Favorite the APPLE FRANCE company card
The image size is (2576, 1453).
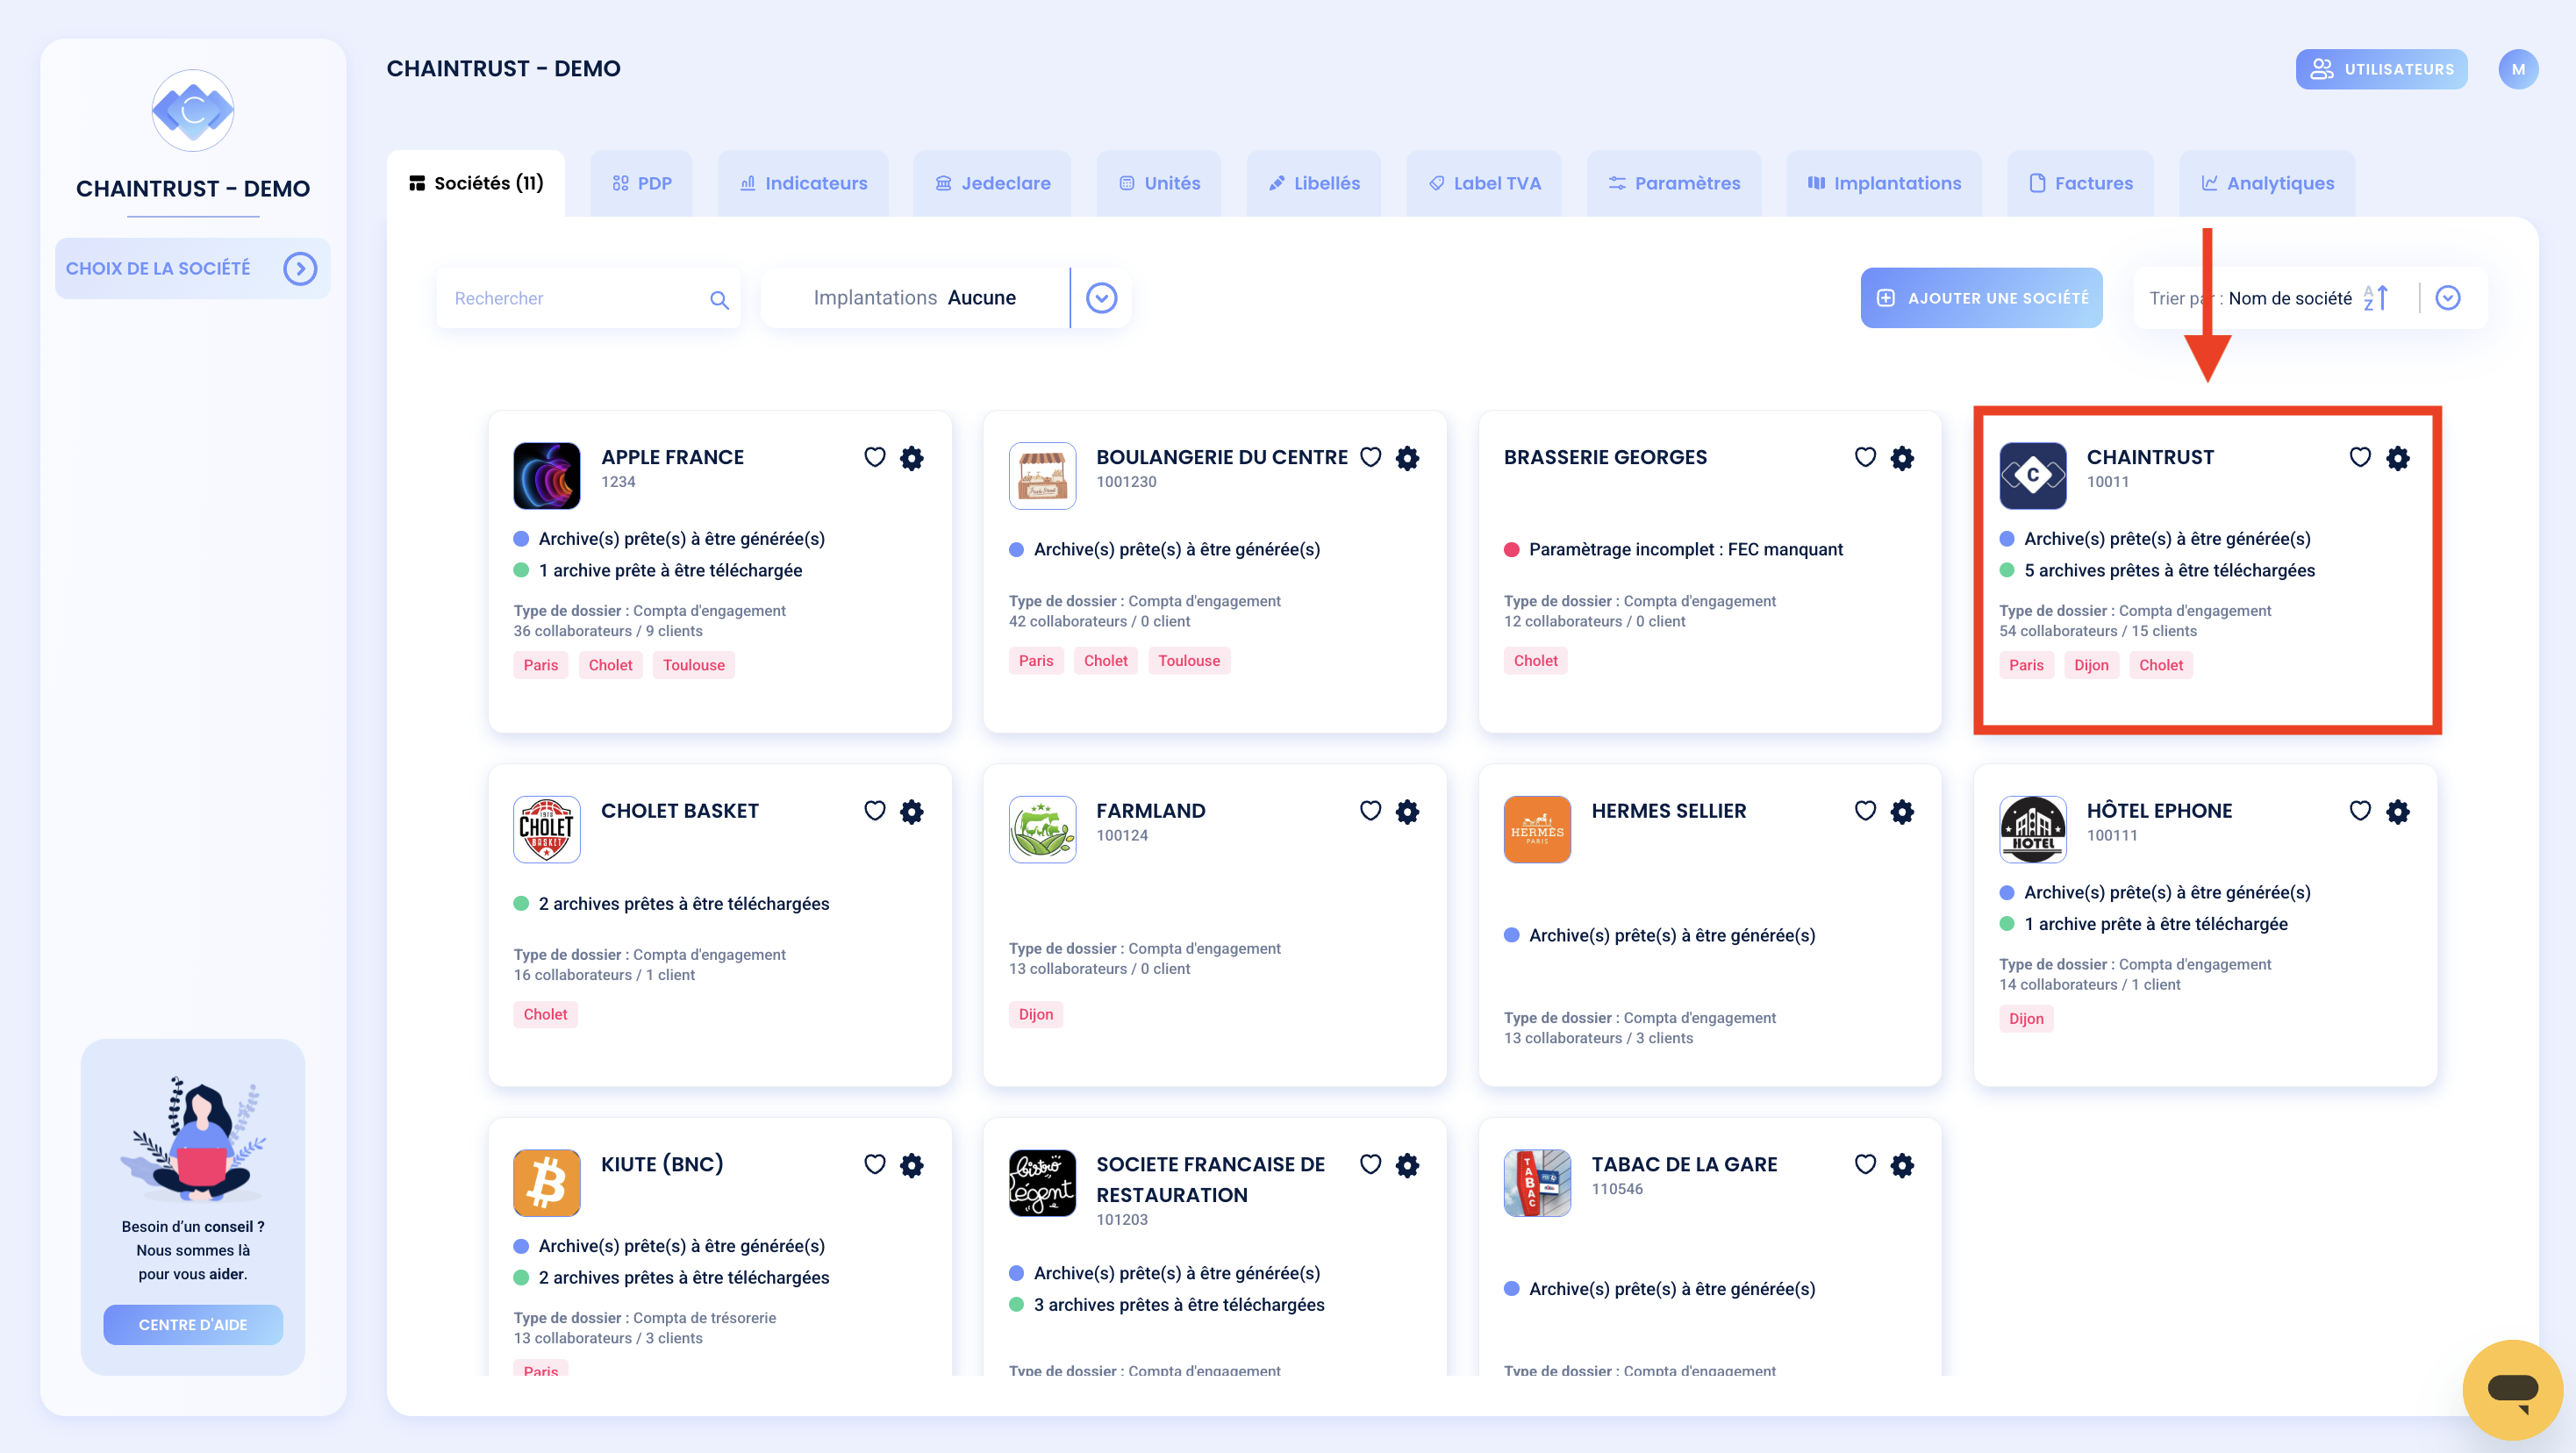(875, 458)
